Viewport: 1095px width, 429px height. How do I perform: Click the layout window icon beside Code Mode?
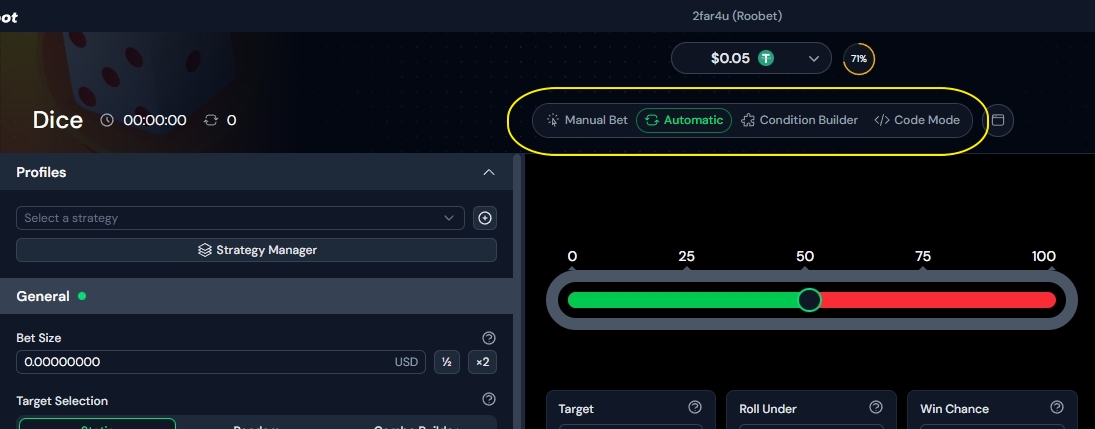point(998,120)
